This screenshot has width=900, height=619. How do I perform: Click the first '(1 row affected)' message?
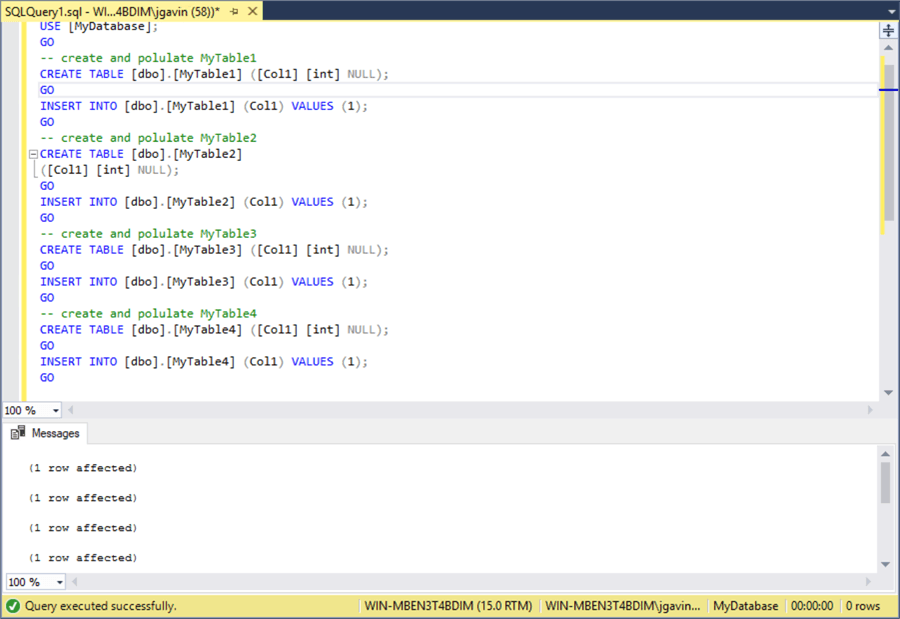click(83, 468)
